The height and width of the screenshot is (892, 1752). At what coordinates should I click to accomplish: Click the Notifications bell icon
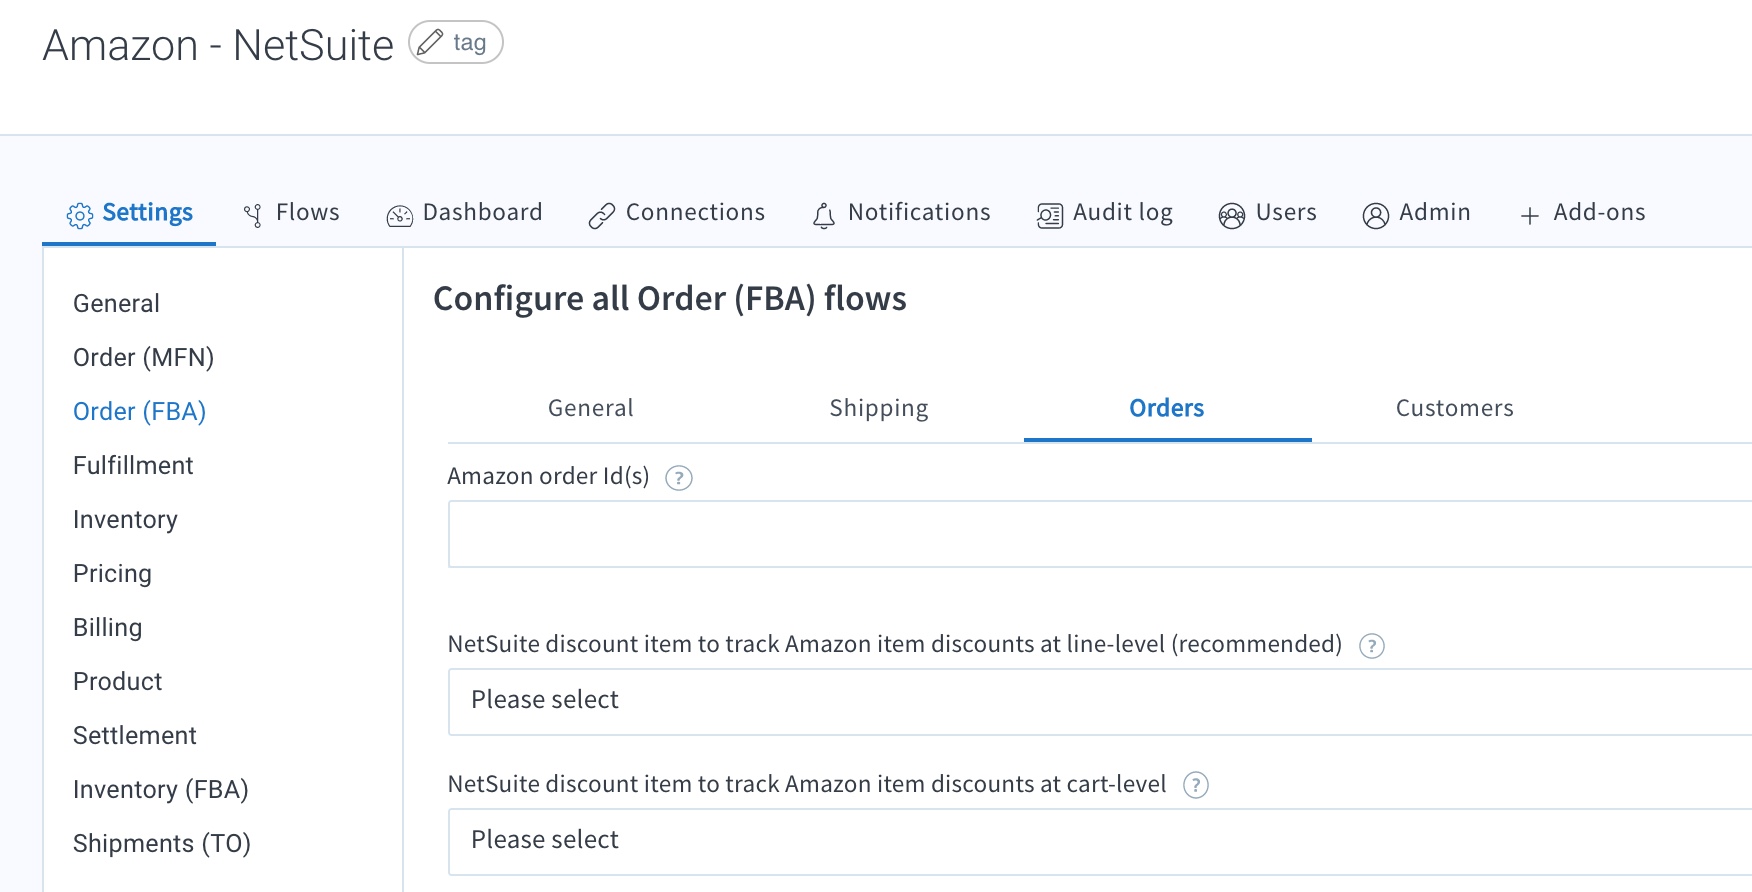(x=824, y=215)
